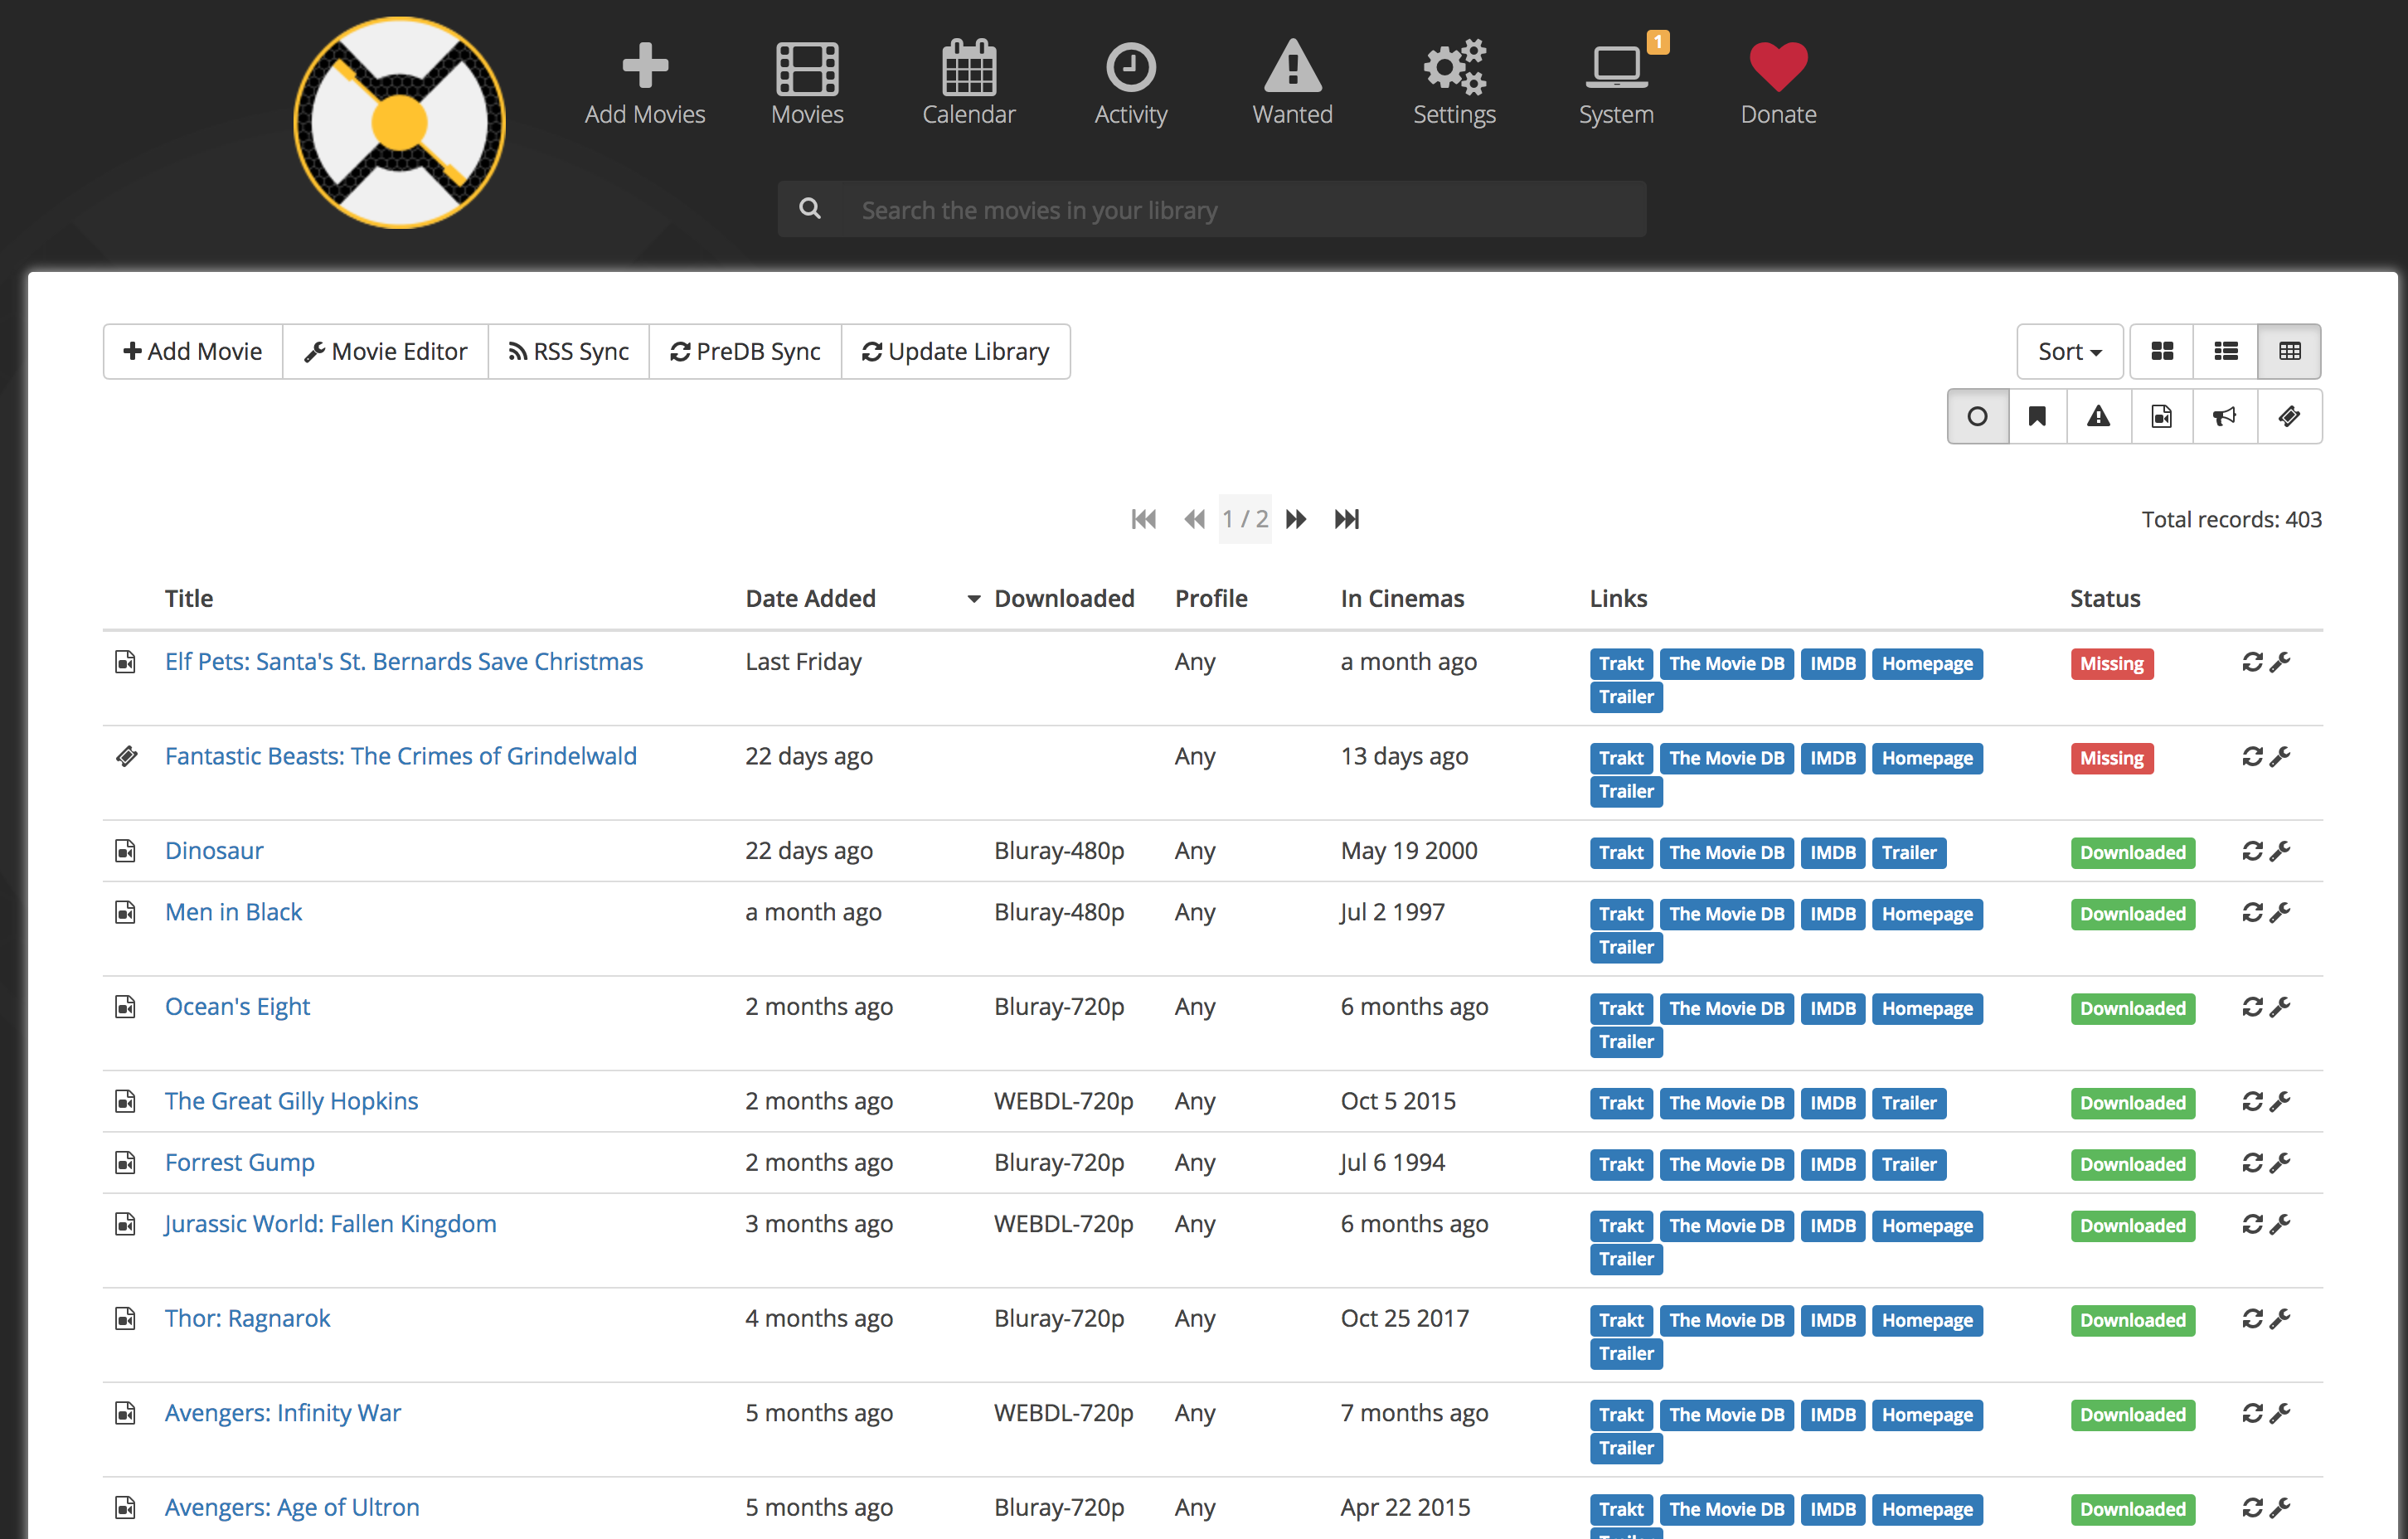Click the Update Library button

point(956,351)
